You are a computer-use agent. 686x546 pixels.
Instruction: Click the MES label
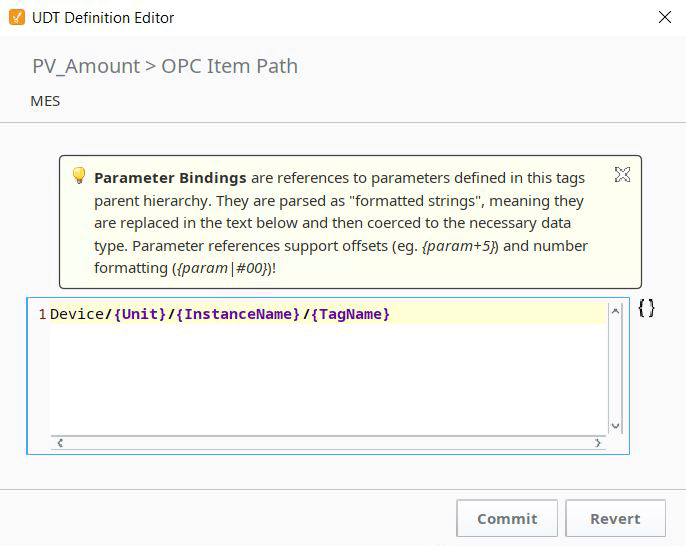[x=45, y=101]
